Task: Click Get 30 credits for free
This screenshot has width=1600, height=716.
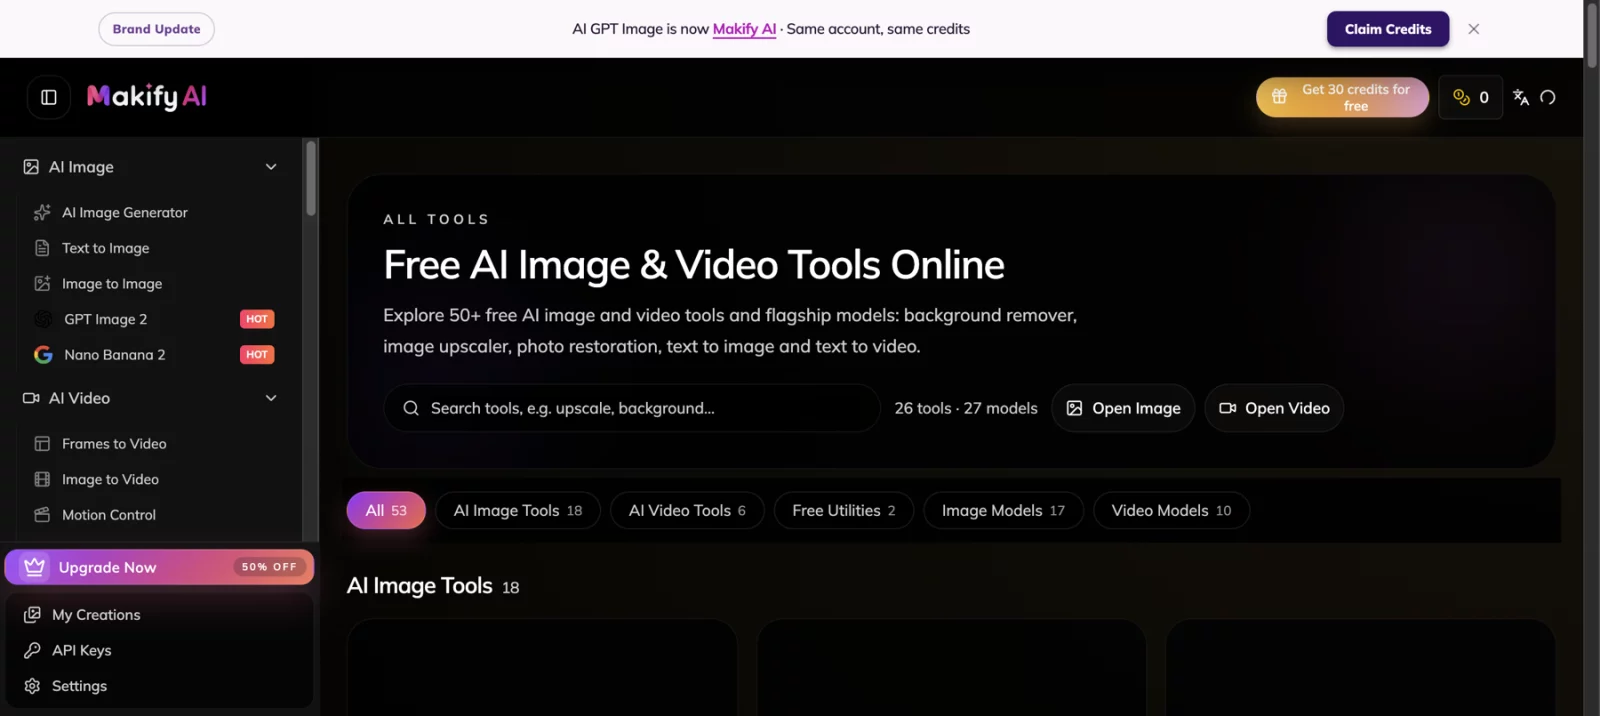Action: click(1343, 97)
